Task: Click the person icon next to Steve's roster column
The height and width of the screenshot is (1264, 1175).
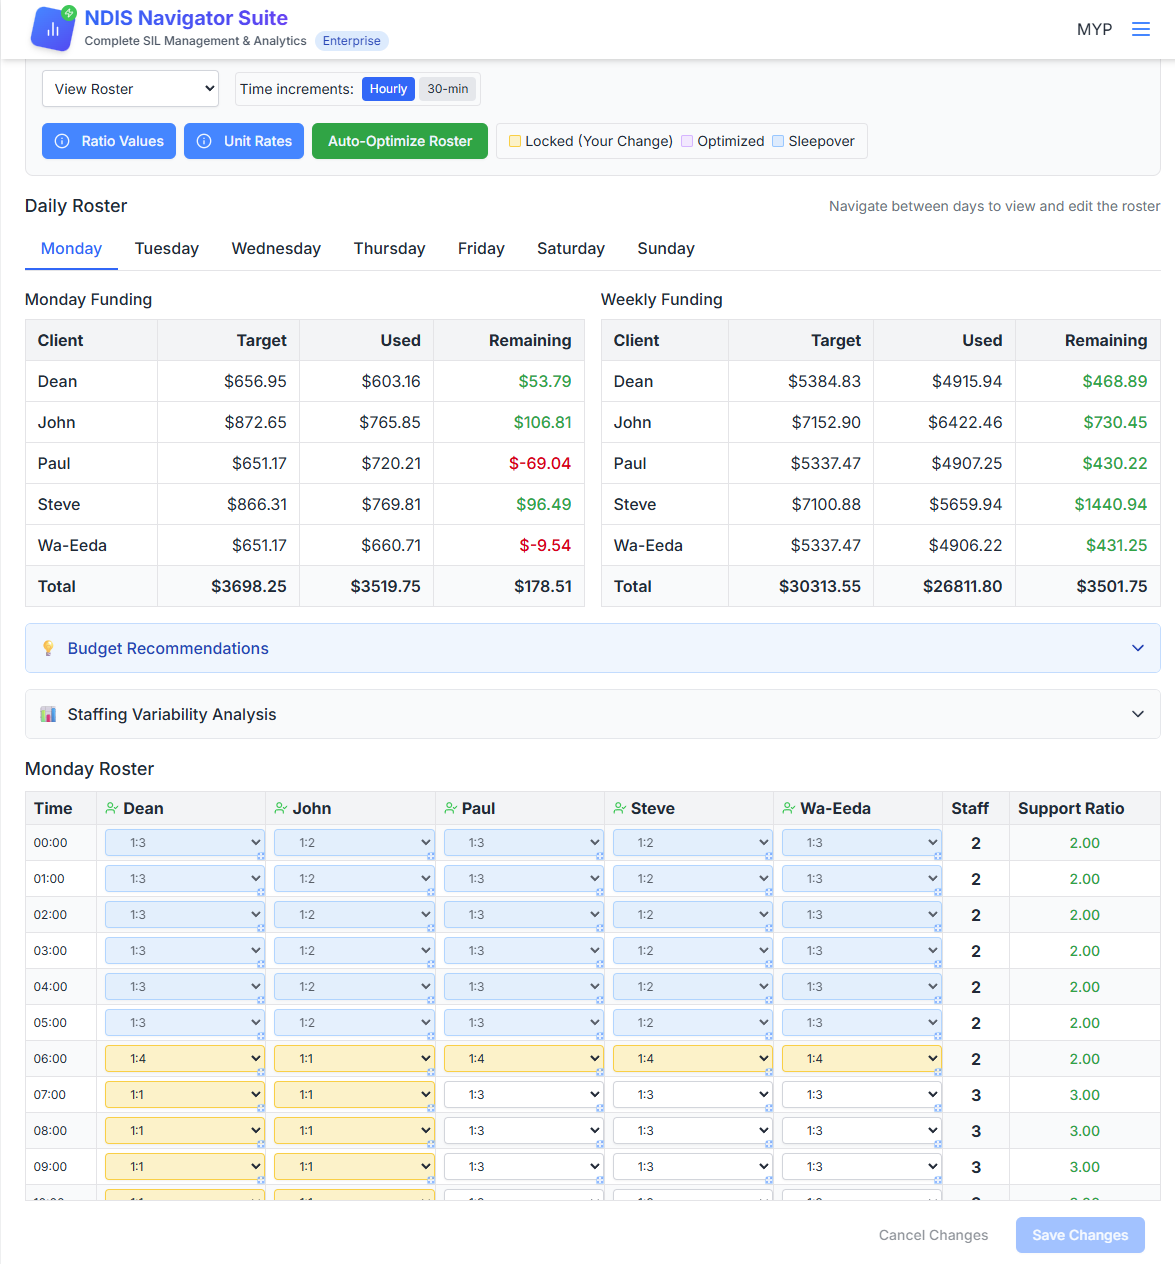Action: tap(620, 808)
